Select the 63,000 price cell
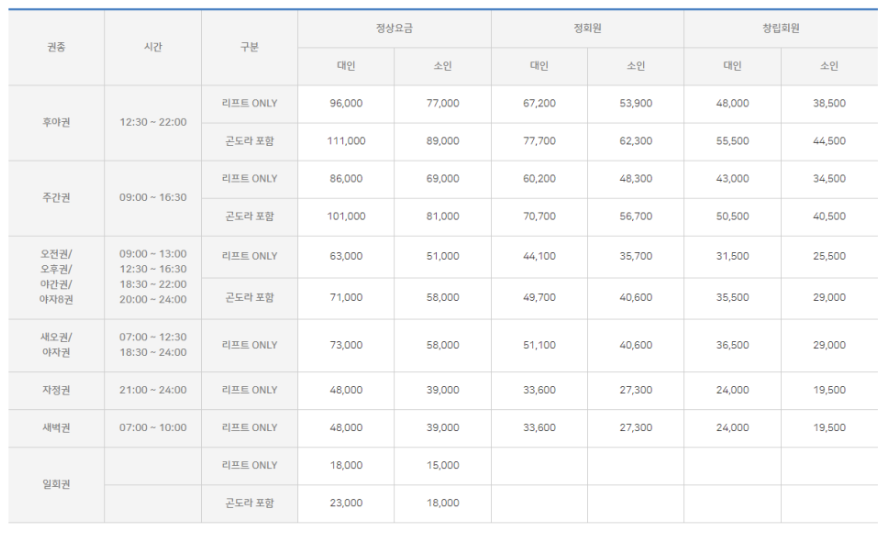The width and height of the screenshot is (887, 534). point(346,256)
